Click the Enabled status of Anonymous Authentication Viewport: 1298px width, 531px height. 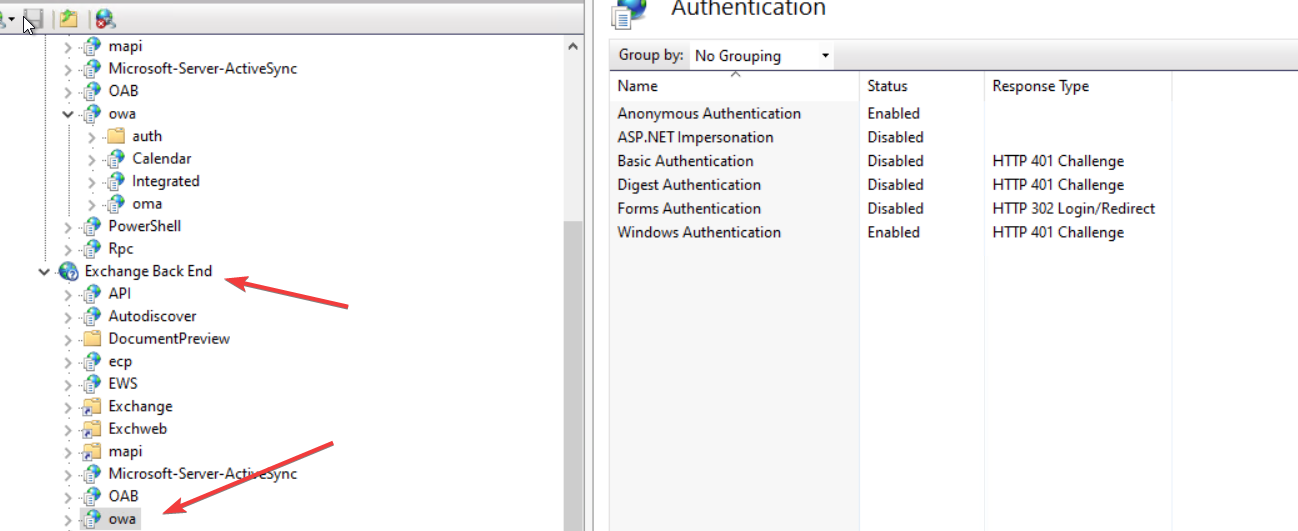click(893, 113)
